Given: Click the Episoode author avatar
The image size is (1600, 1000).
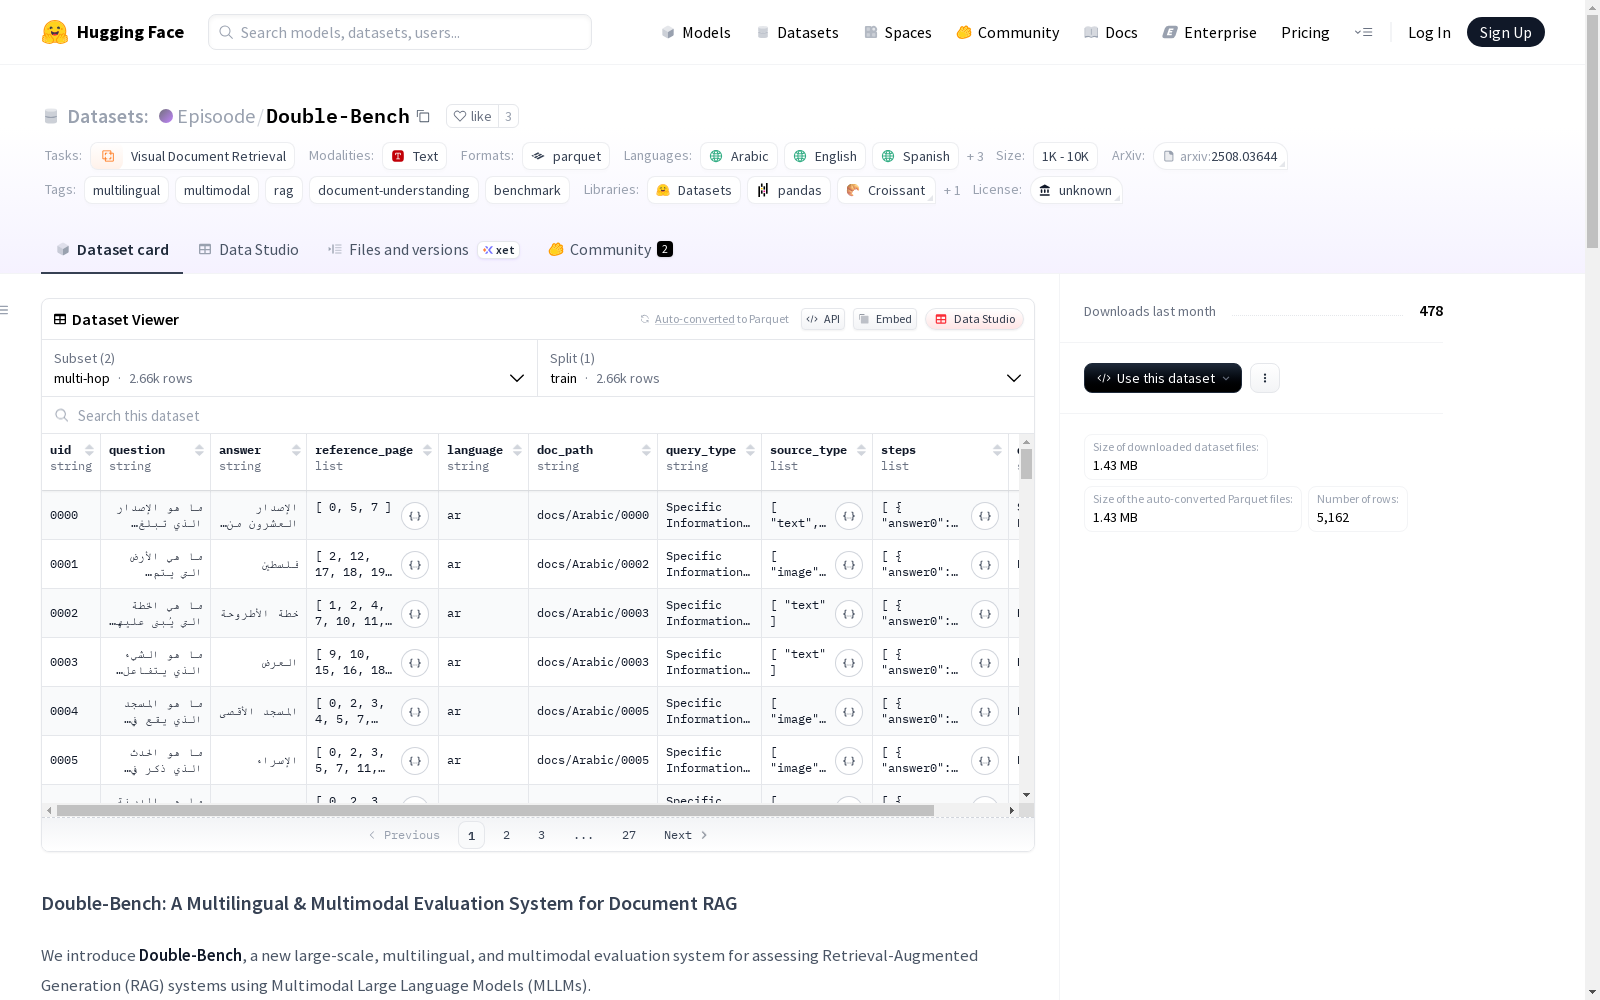Looking at the screenshot, I should pyautogui.click(x=166, y=116).
